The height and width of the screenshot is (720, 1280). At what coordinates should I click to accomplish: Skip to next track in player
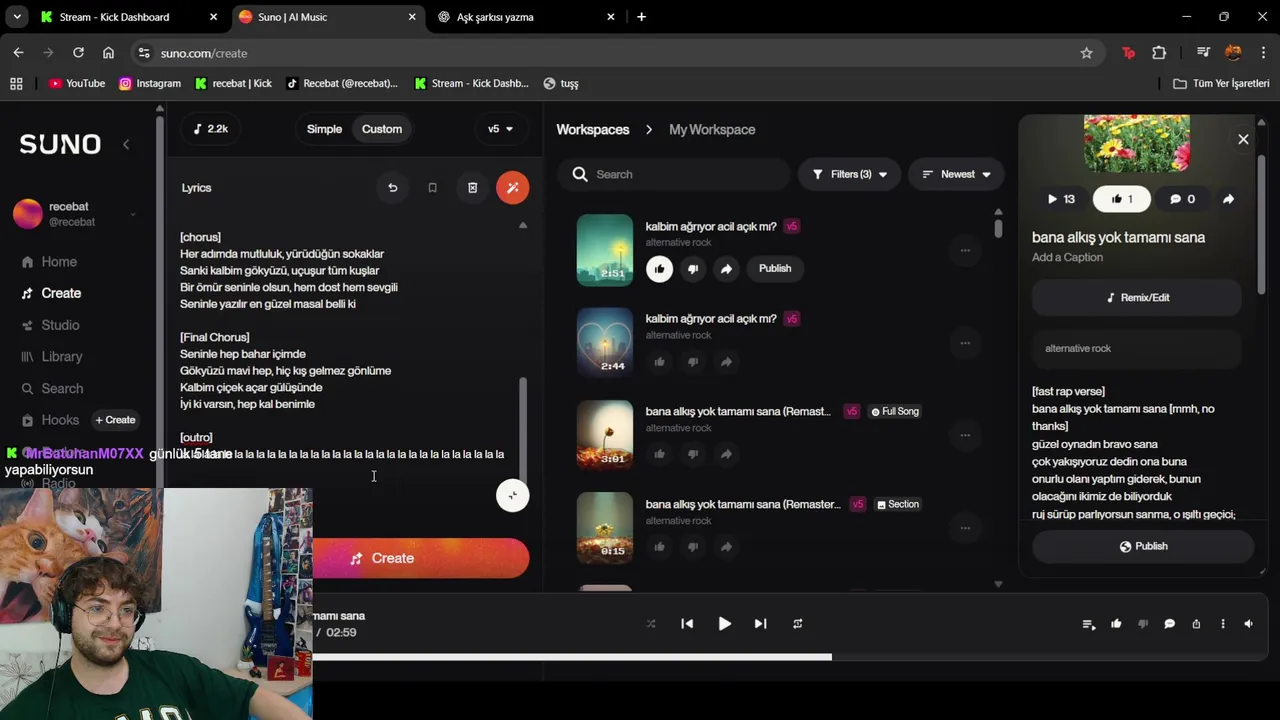pyautogui.click(x=760, y=624)
